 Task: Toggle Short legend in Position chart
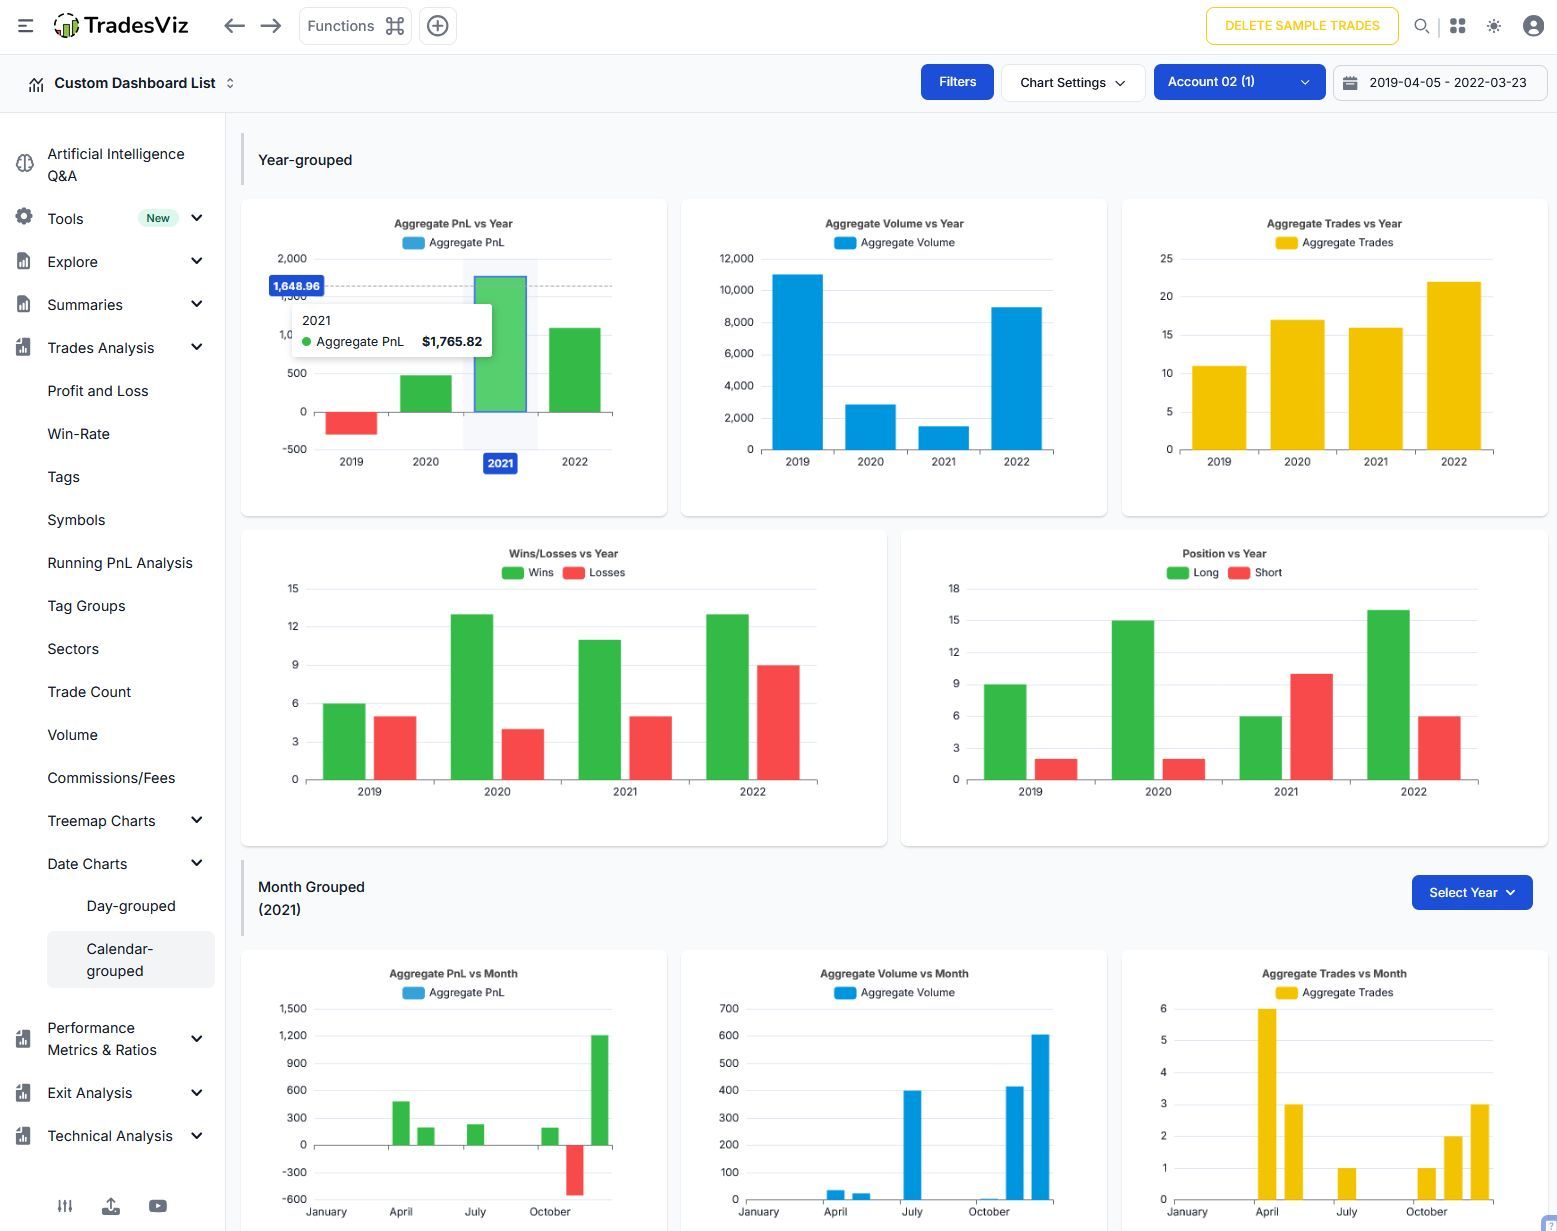point(1255,573)
